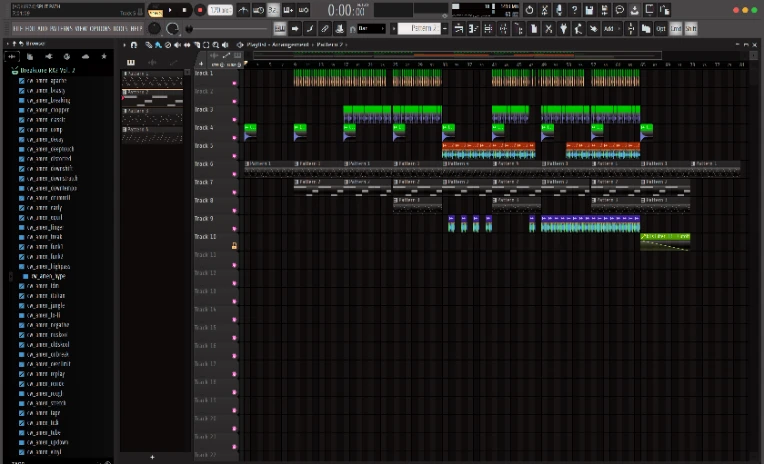Select the playlist select-region tool

pyautogui.click(x=206, y=45)
